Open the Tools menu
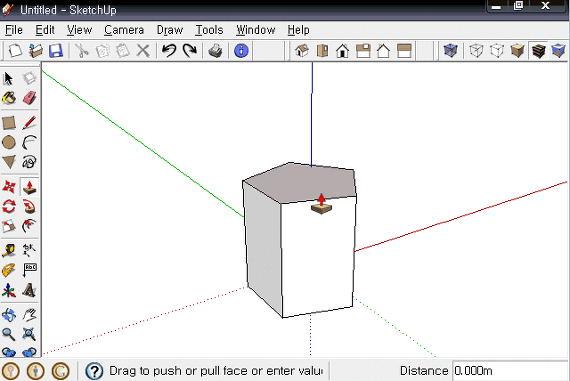This screenshot has width=570, height=381. tap(209, 30)
